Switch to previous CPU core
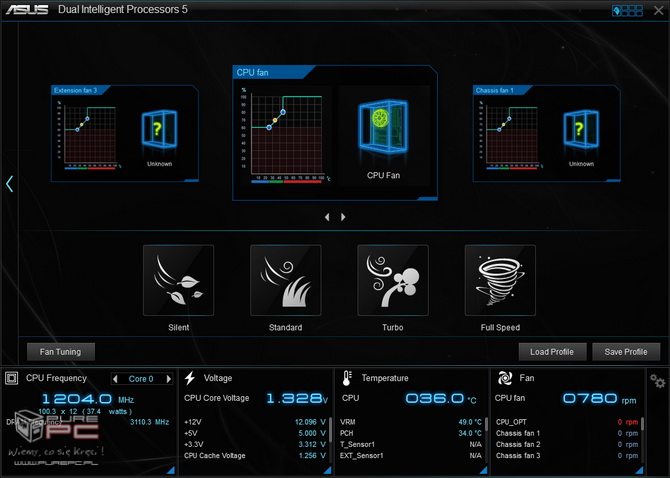670x478 pixels. click(115, 379)
